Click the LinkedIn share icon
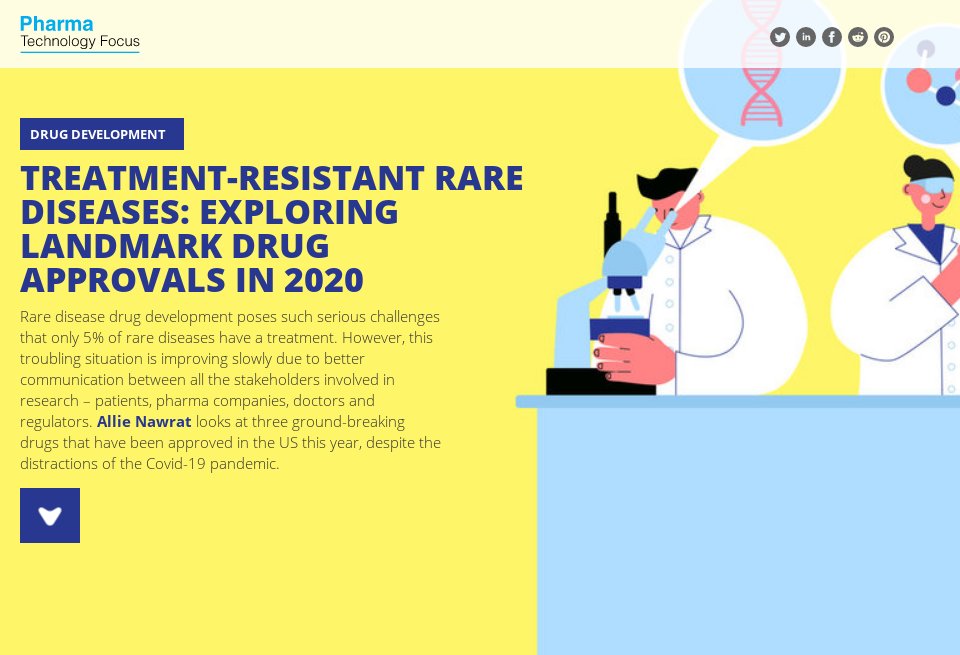960x655 pixels. pos(806,37)
